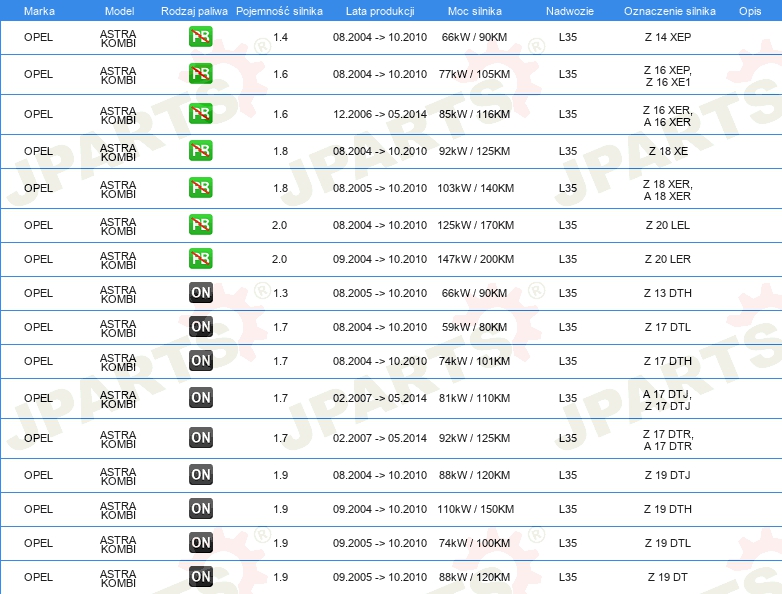The image size is (782, 594).
Task: Click the ON diesel icon in the Z 13 DTH row
Action: [200, 293]
